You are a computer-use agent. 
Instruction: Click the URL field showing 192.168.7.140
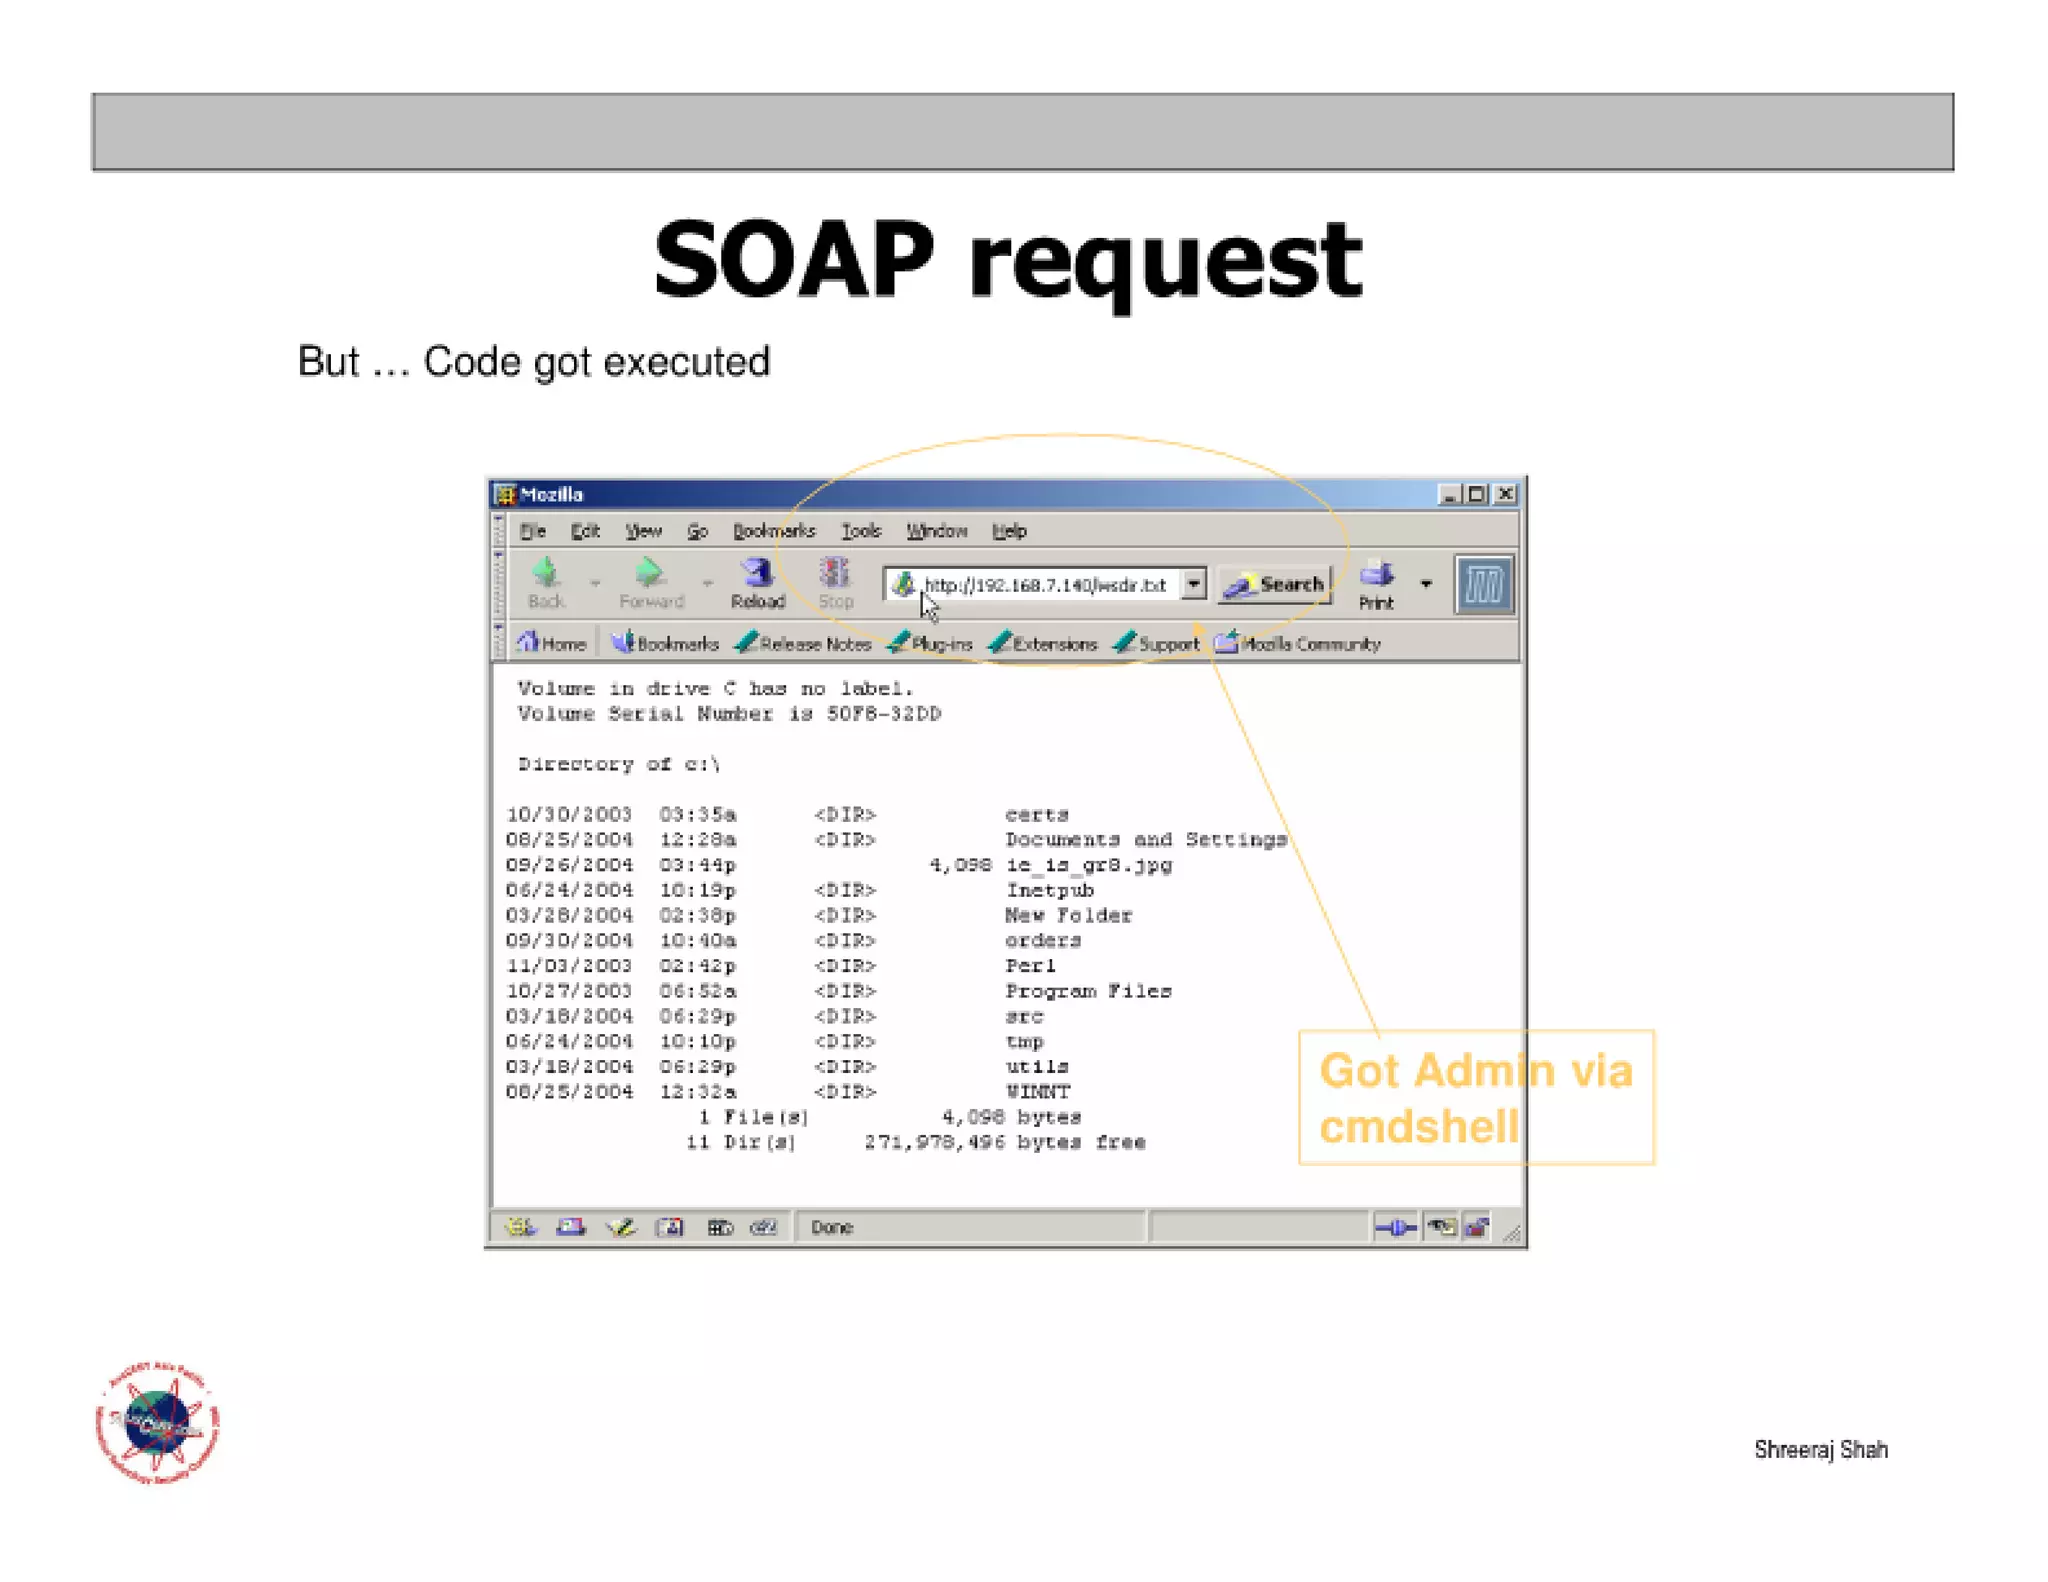[1044, 584]
